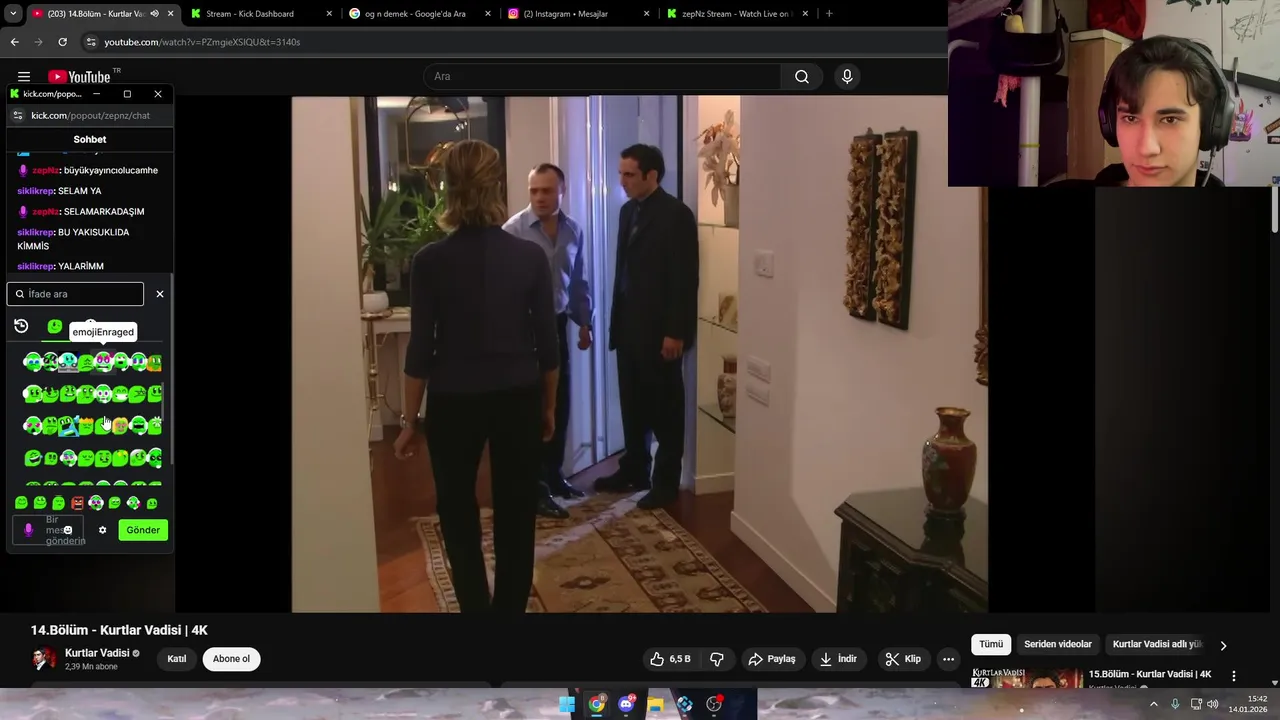
Task: Open the three-dot more actions menu beside Klip
Action: (x=948, y=659)
